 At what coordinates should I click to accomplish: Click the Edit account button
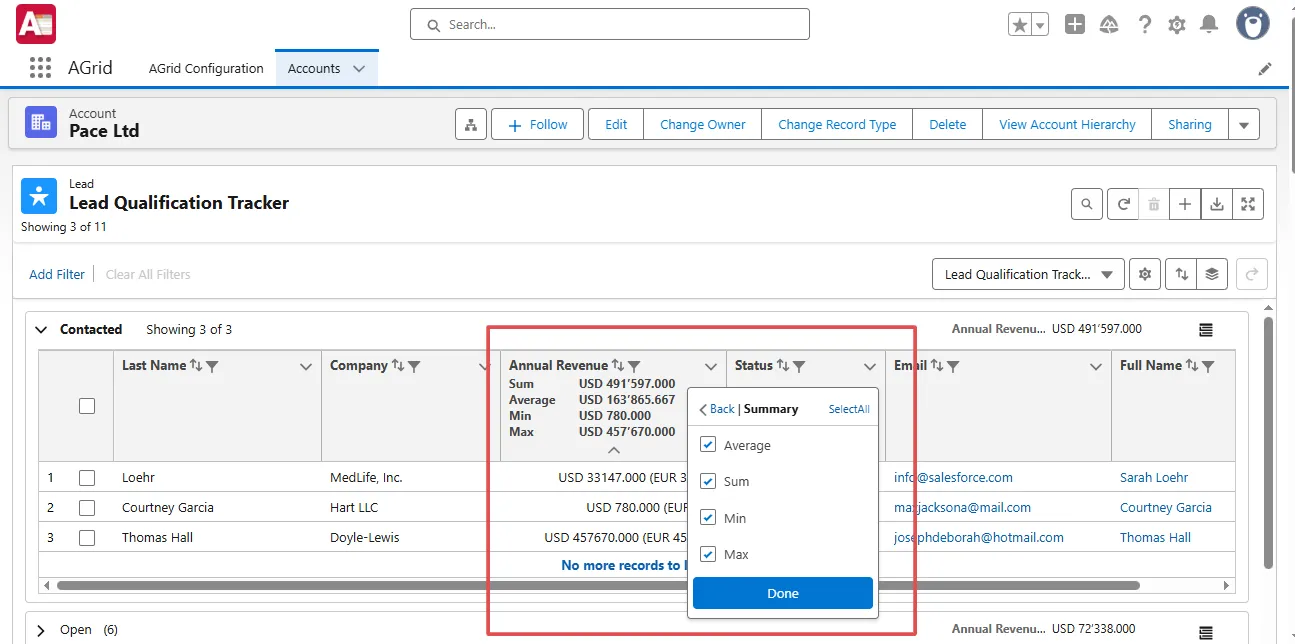[x=616, y=125]
